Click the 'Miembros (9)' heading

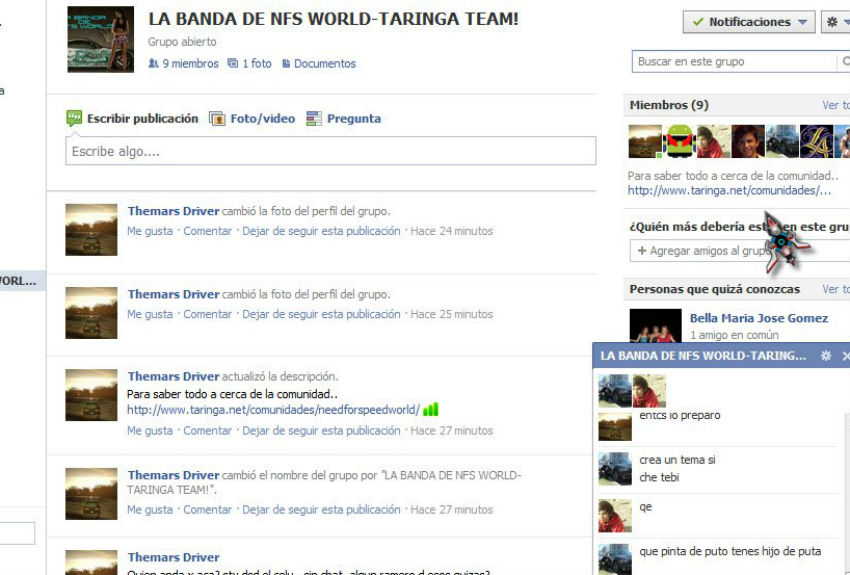(x=669, y=105)
